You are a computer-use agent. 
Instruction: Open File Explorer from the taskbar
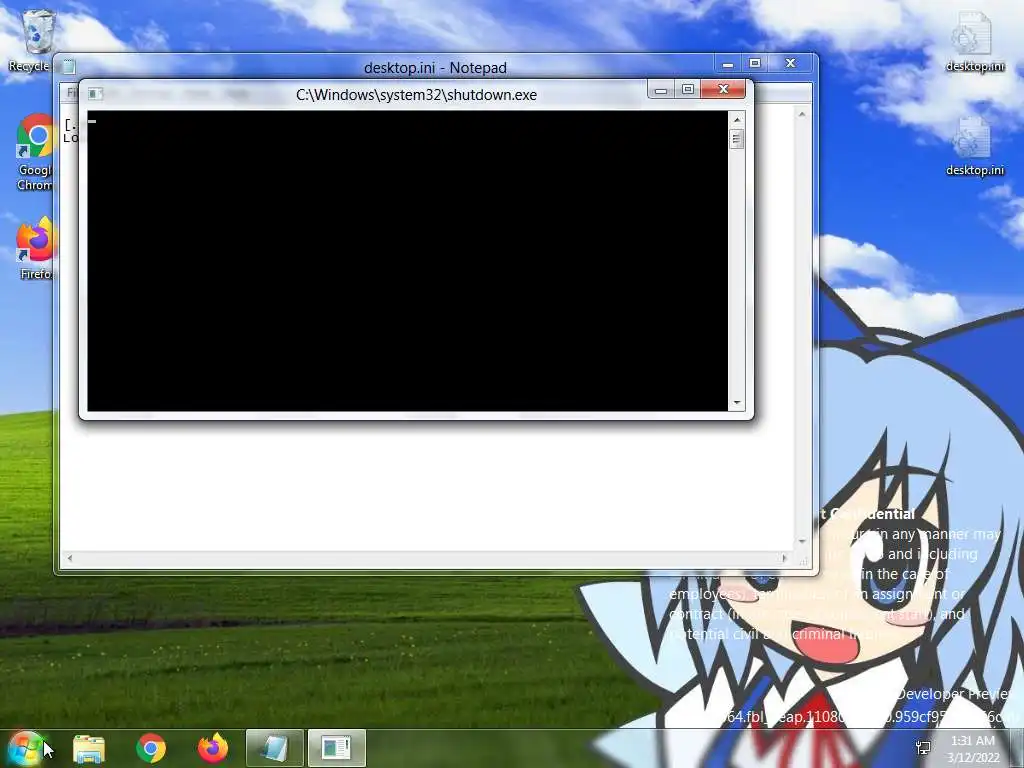click(89, 748)
